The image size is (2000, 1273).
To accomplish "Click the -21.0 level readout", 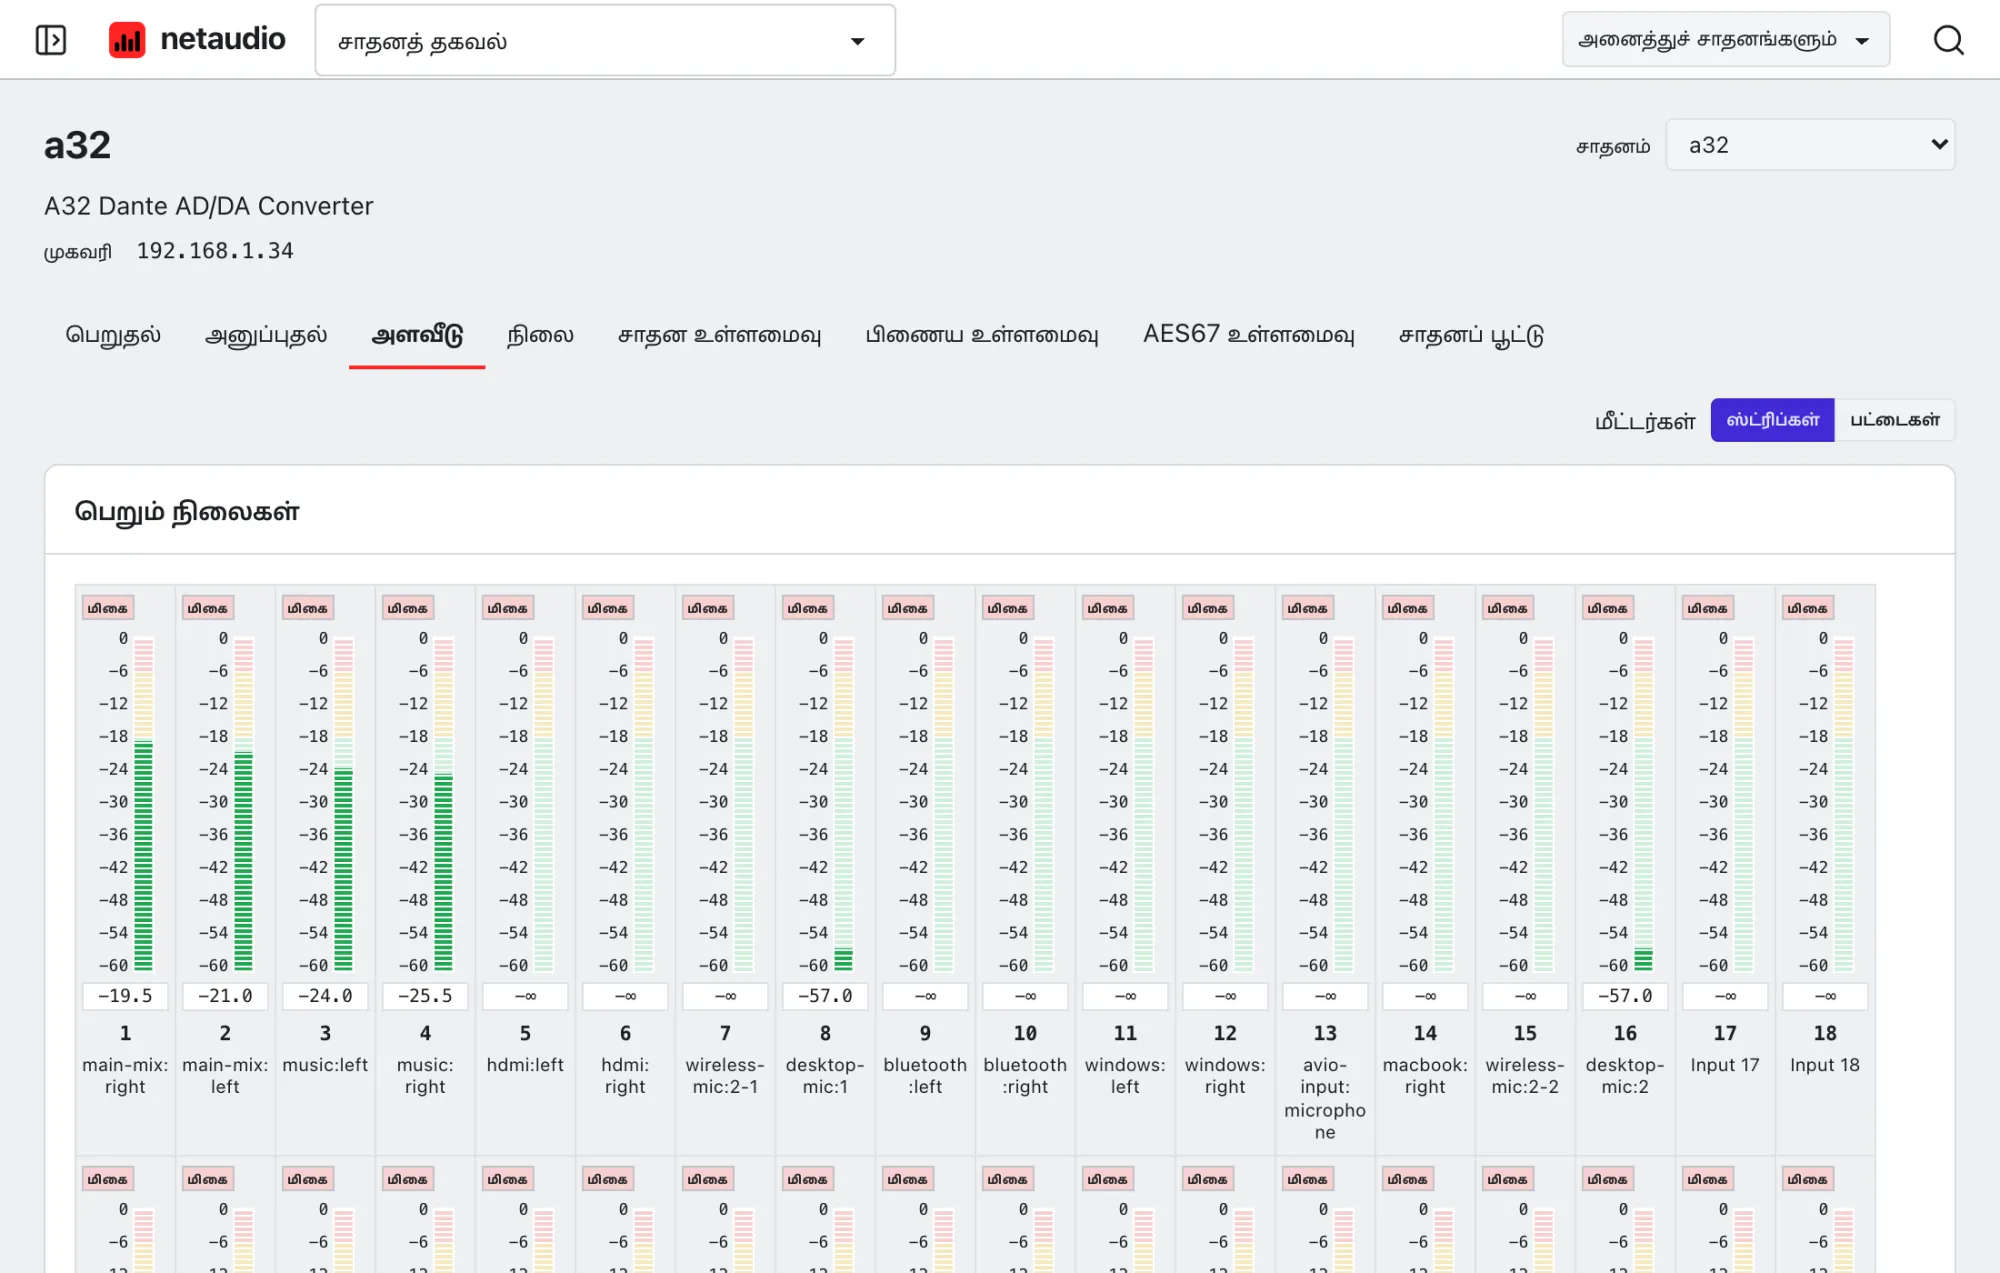I will (x=225, y=996).
